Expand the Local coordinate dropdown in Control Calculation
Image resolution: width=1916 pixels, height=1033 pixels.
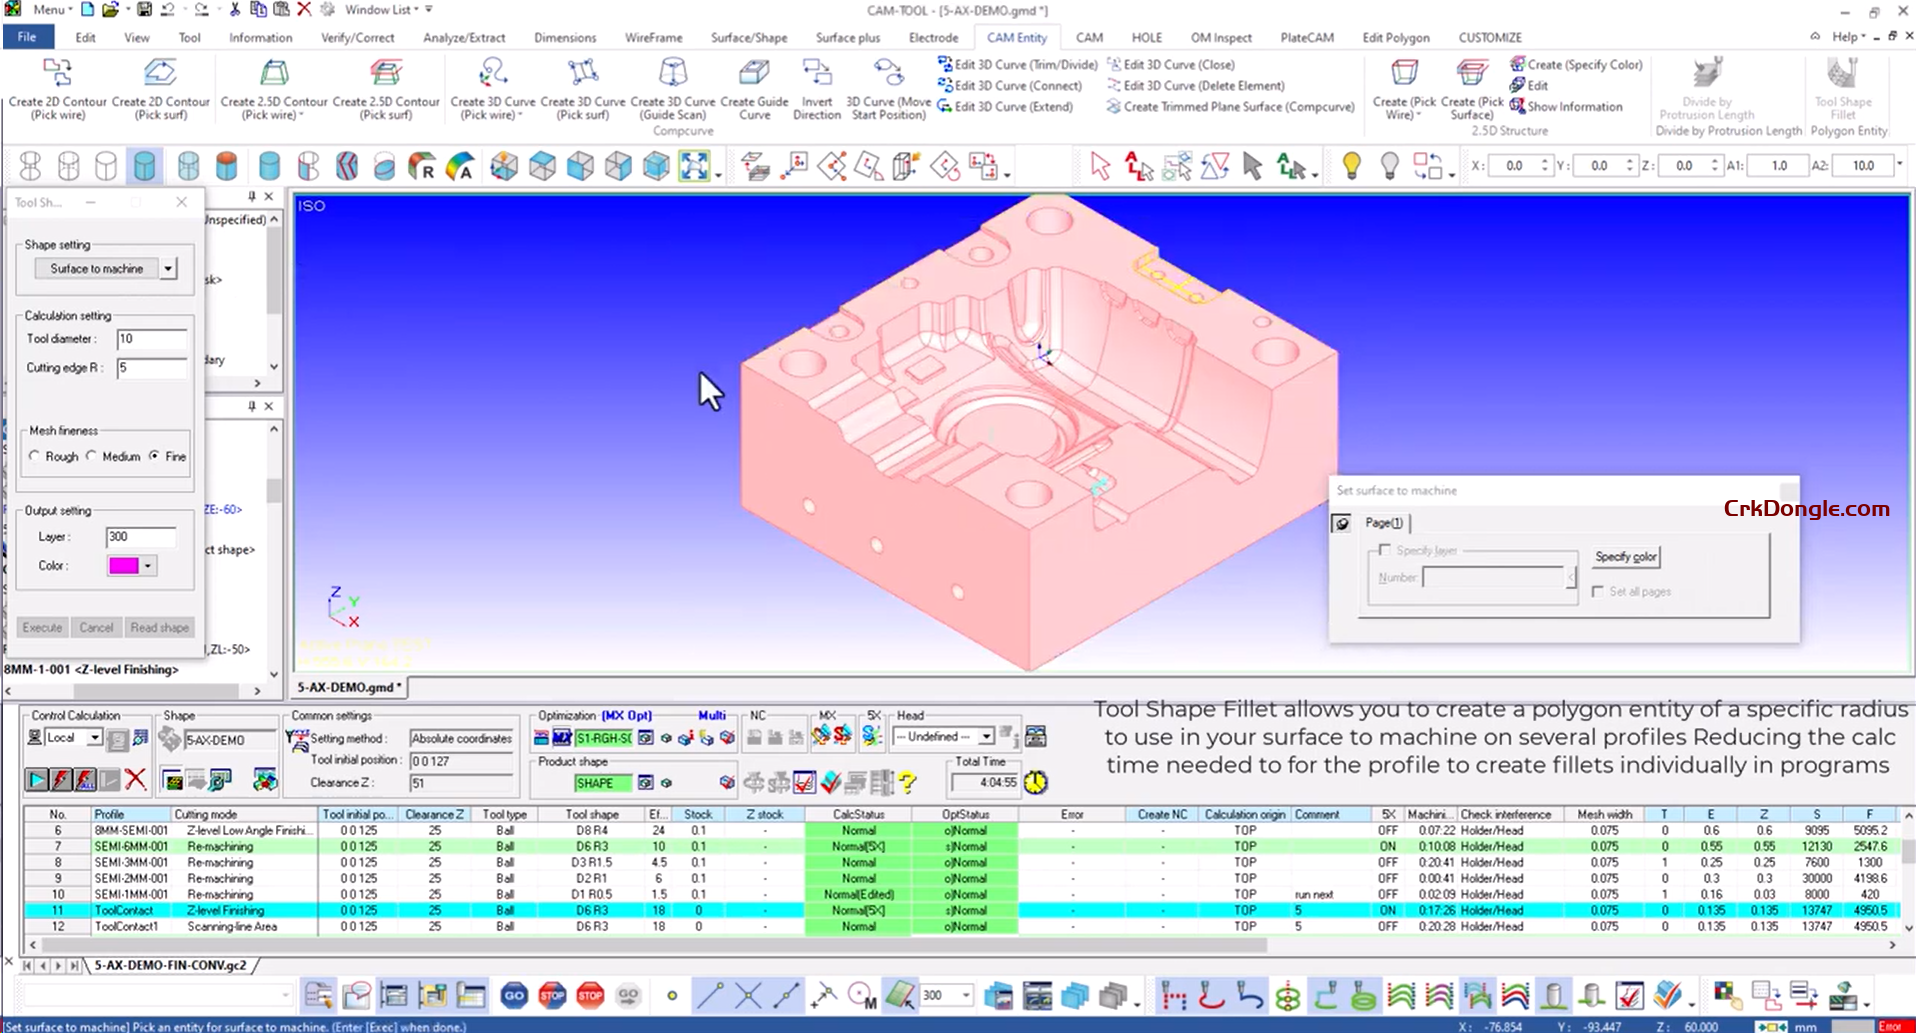click(95, 737)
